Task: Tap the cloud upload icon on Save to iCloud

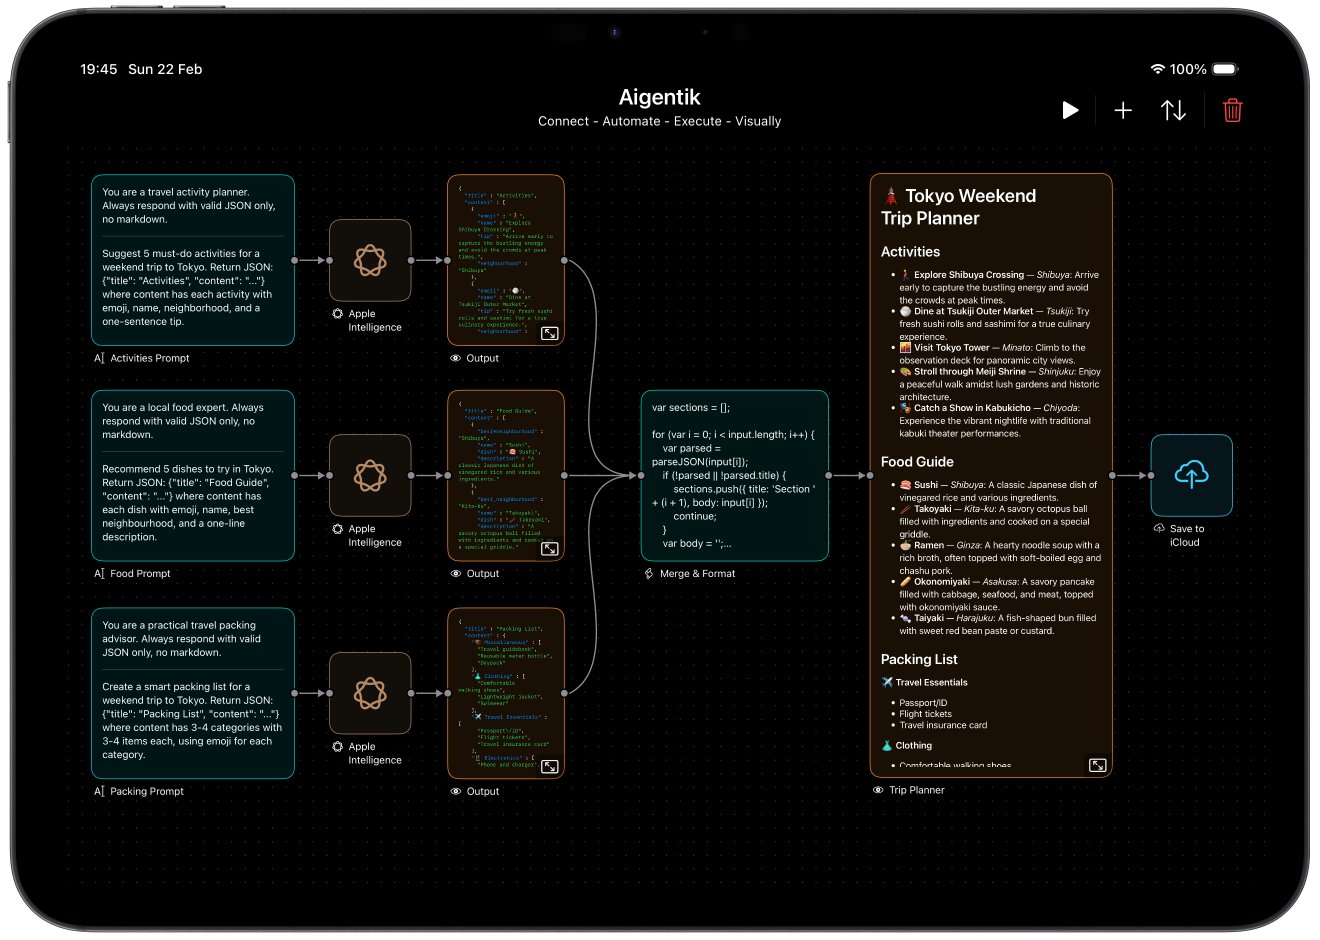Action: coord(1191,475)
